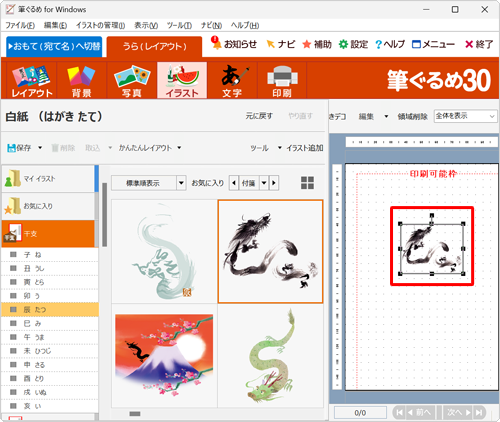The image size is (500, 422).
Task: Click 次へ next page button
Action: (x=458, y=413)
